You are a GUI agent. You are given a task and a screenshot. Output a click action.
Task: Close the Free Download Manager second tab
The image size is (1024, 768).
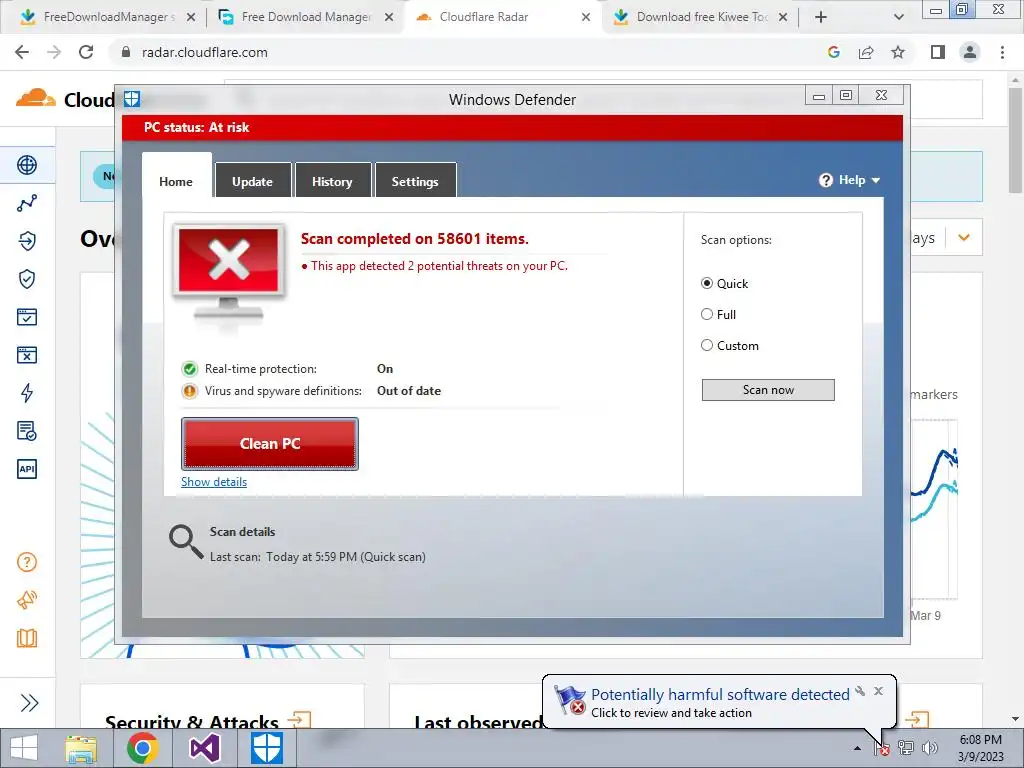tap(389, 17)
